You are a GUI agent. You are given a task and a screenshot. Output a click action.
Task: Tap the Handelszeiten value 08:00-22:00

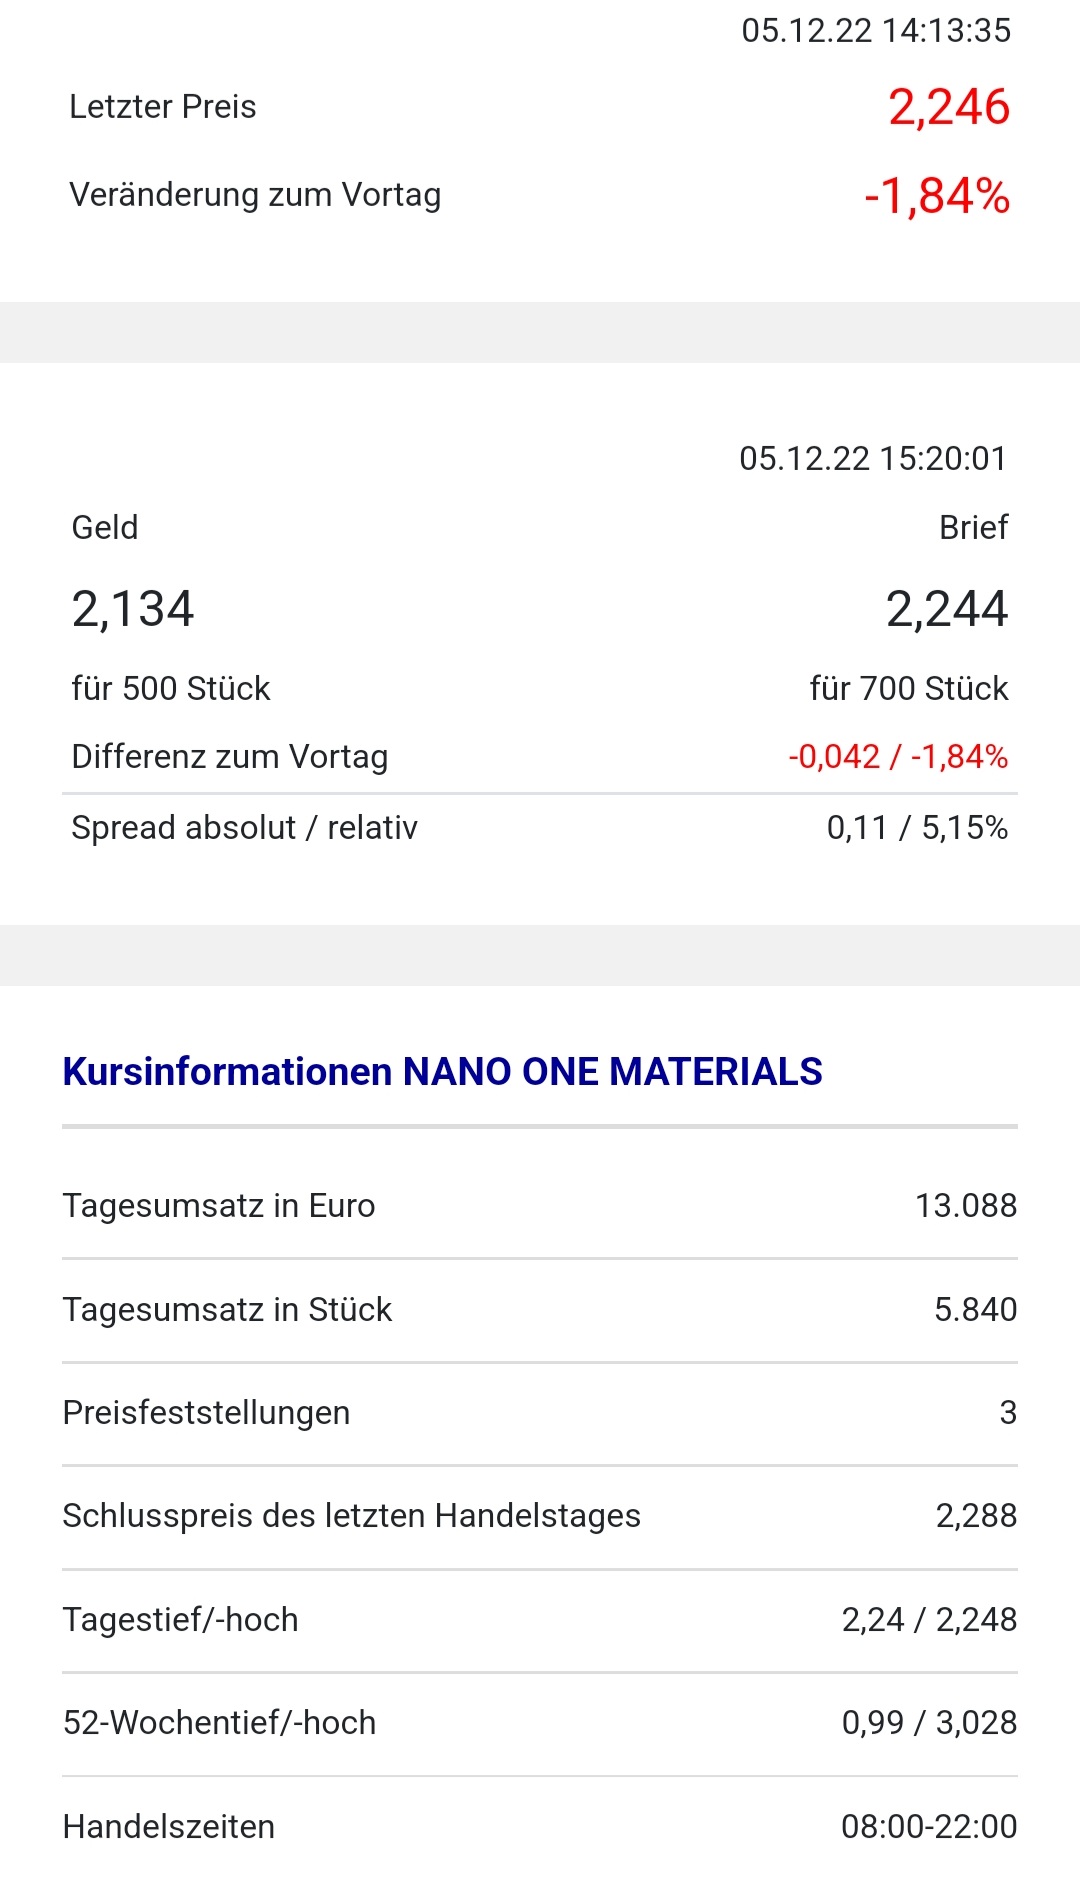[928, 1827]
